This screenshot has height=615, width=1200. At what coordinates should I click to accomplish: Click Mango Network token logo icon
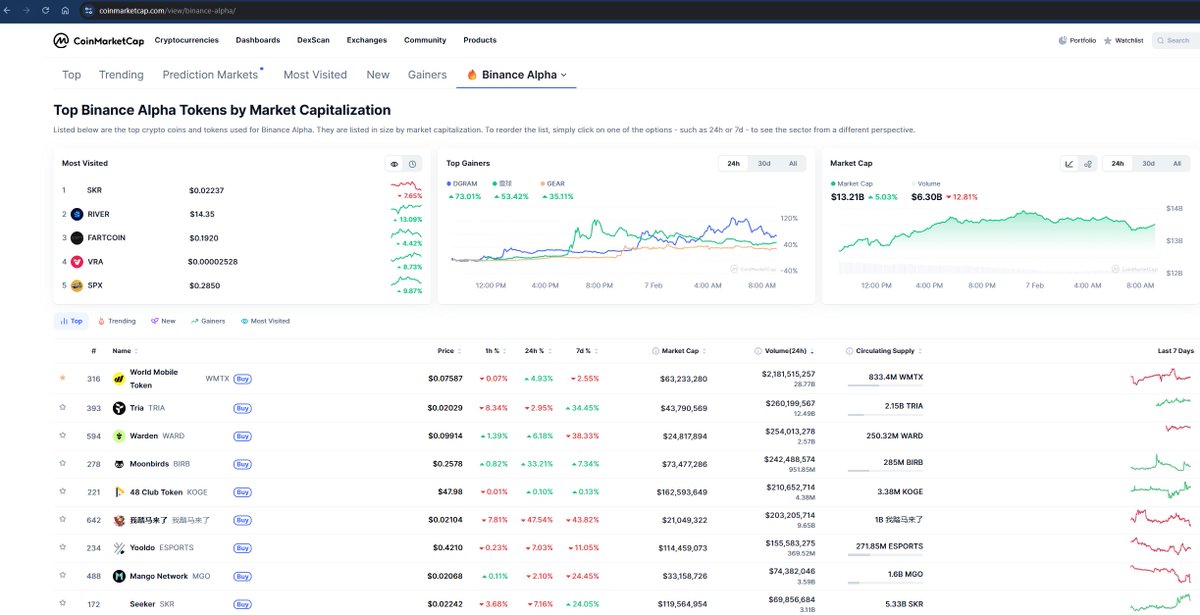point(119,576)
